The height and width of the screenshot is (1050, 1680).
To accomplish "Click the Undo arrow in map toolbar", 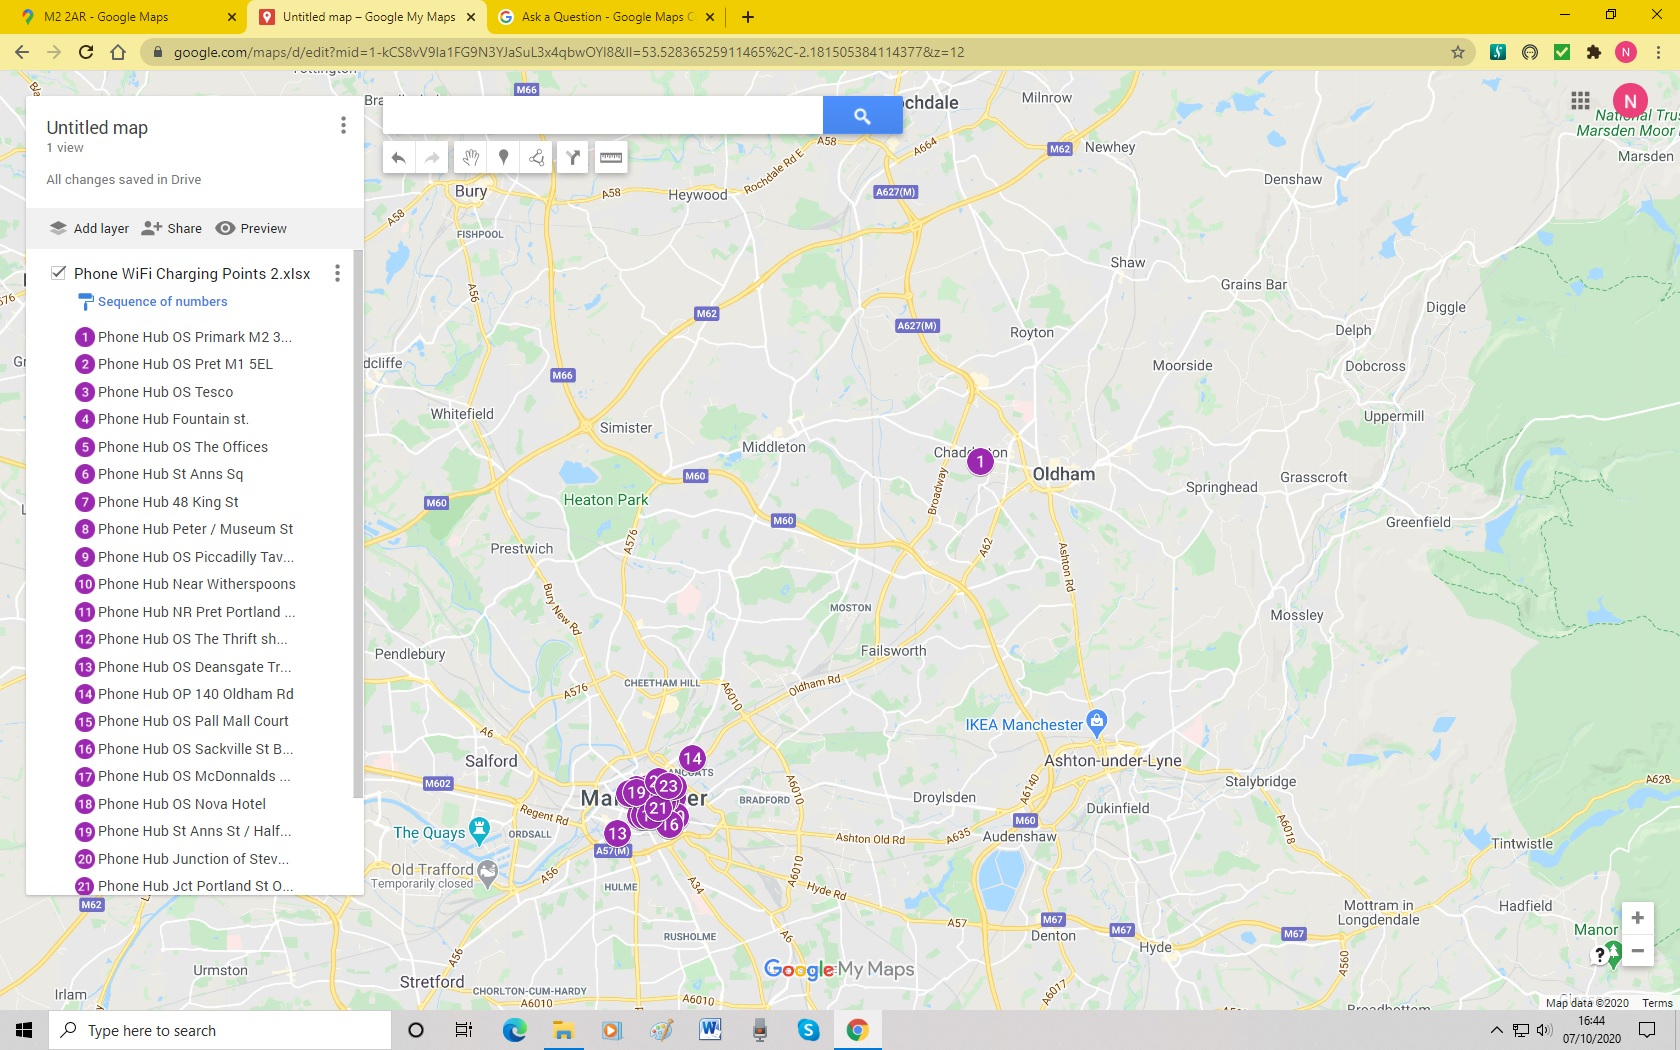I will [398, 157].
